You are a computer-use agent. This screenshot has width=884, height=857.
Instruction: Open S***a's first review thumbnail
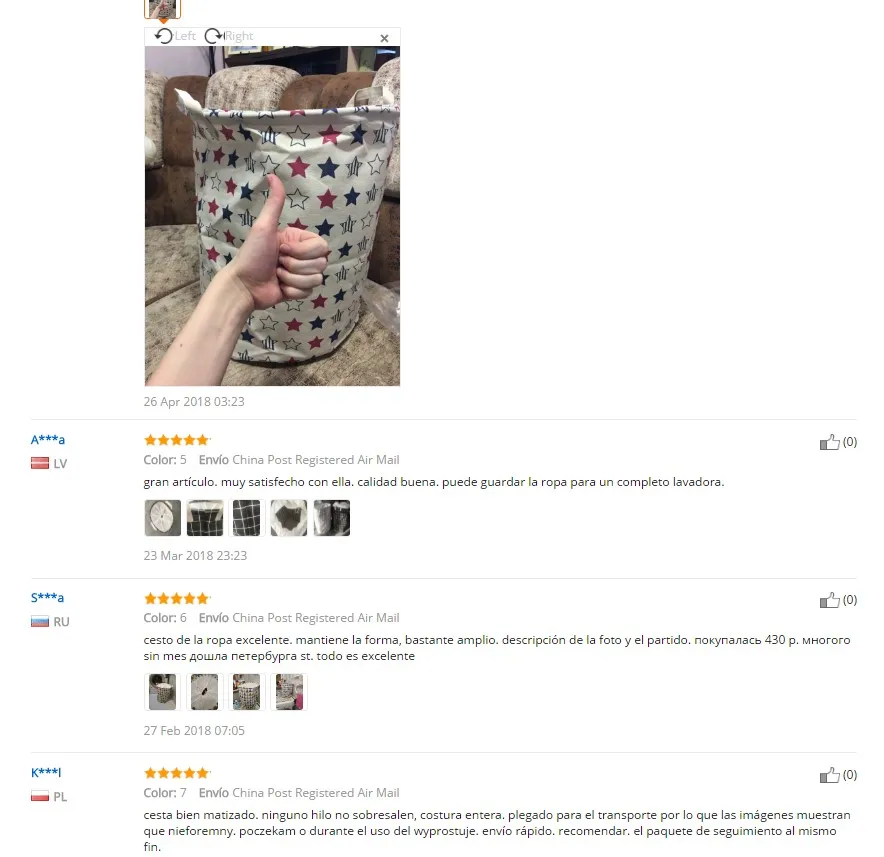[x=162, y=692]
